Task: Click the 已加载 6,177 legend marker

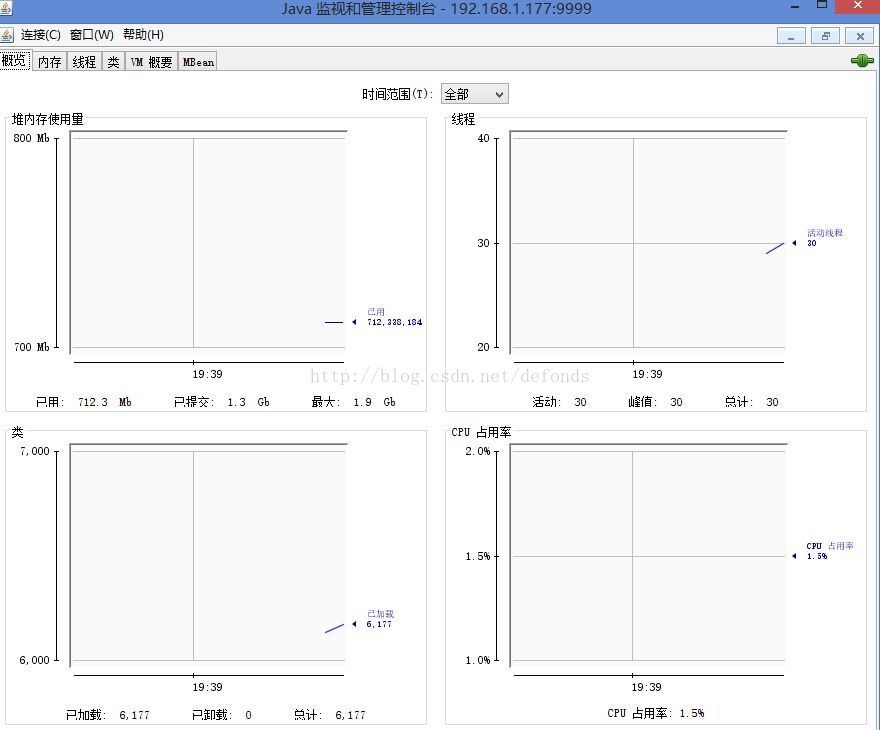Action: tap(354, 624)
